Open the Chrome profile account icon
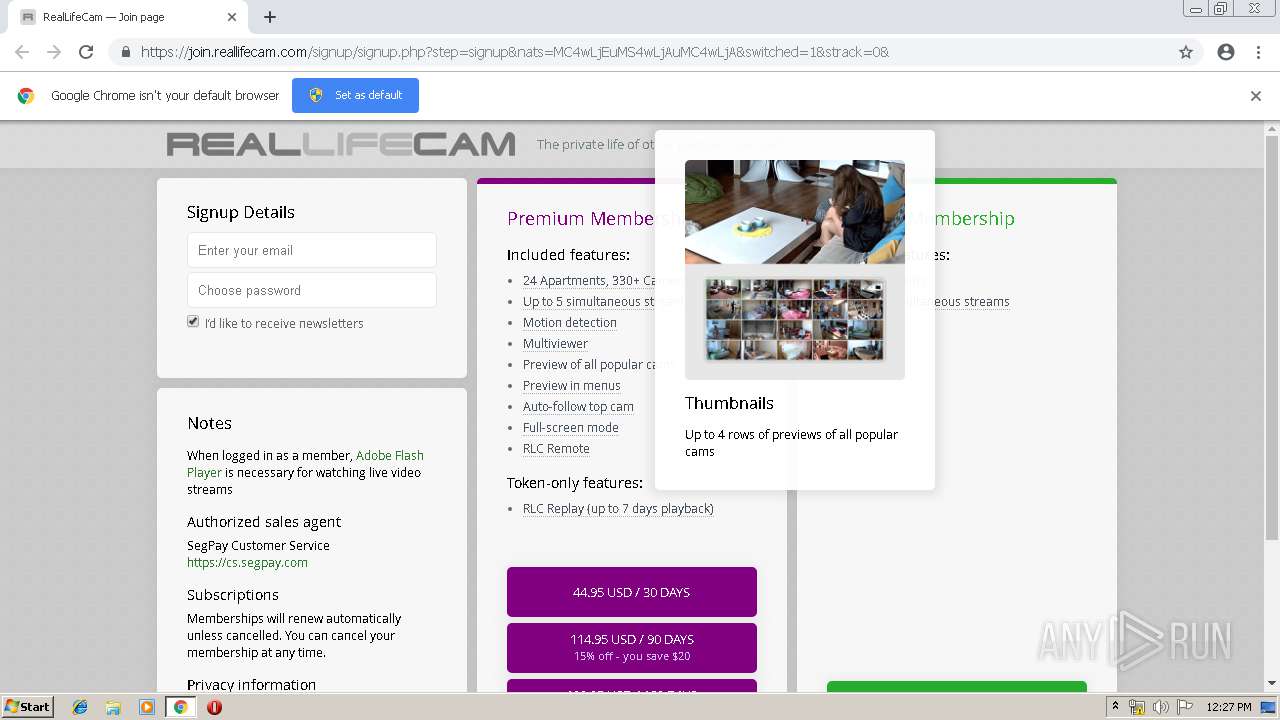The width and height of the screenshot is (1280, 720). coord(1226,52)
